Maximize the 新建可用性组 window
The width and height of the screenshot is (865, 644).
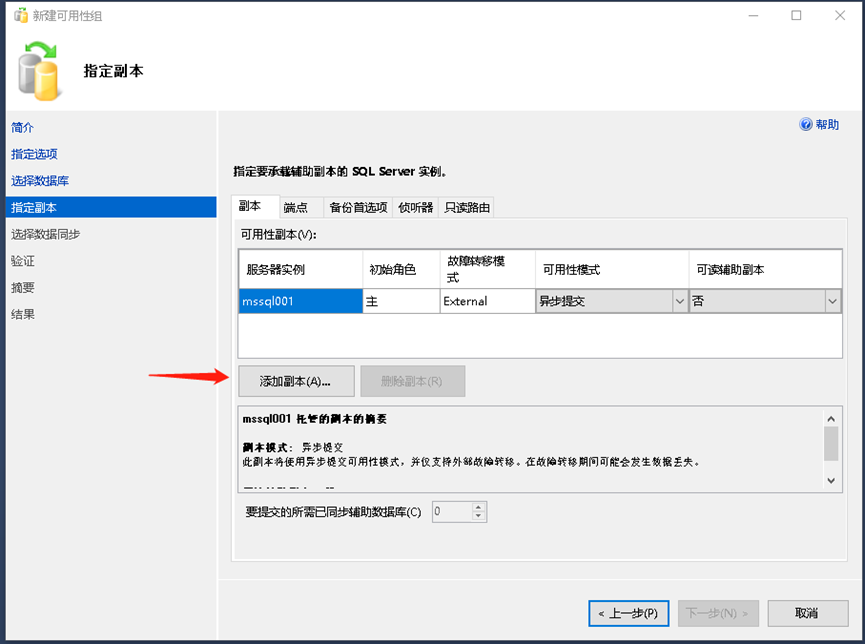click(796, 15)
